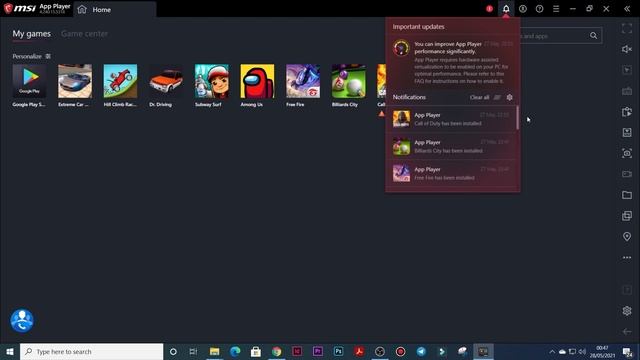Open the help question mark icon
Screen dimensions: 640x360
[x=539, y=9]
